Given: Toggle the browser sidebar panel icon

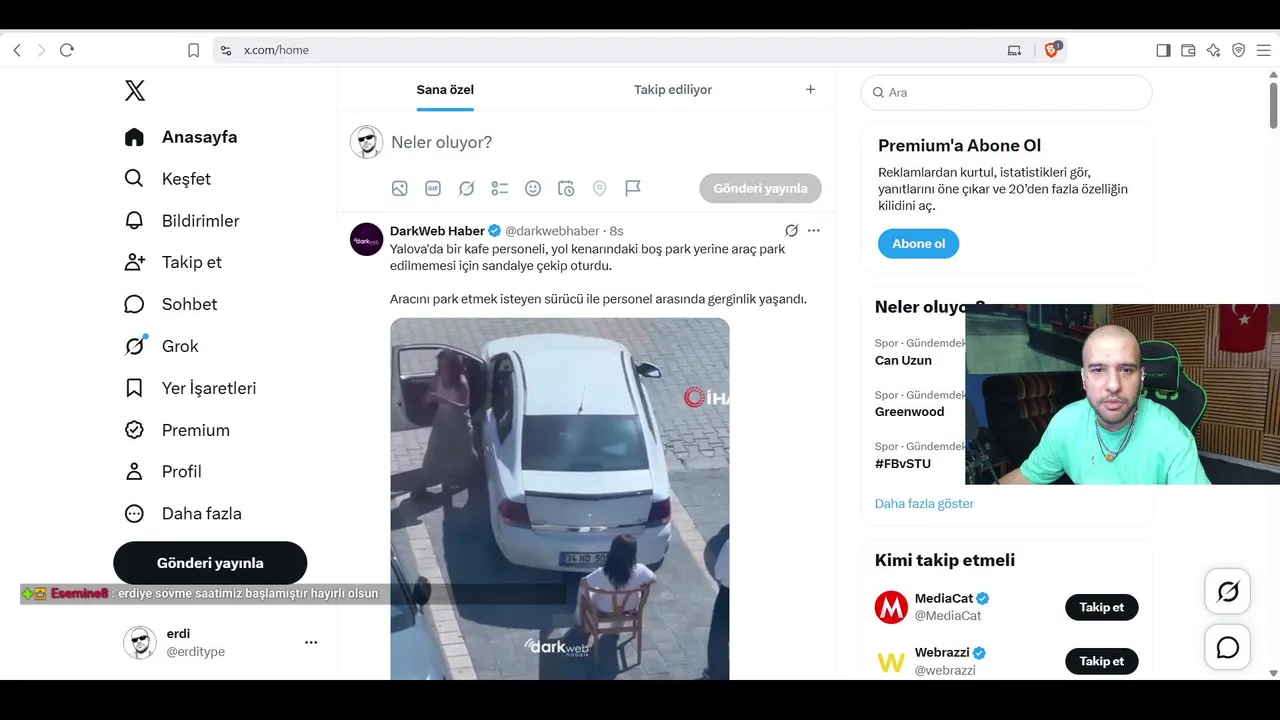Looking at the screenshot, I should click(1163, 50).
